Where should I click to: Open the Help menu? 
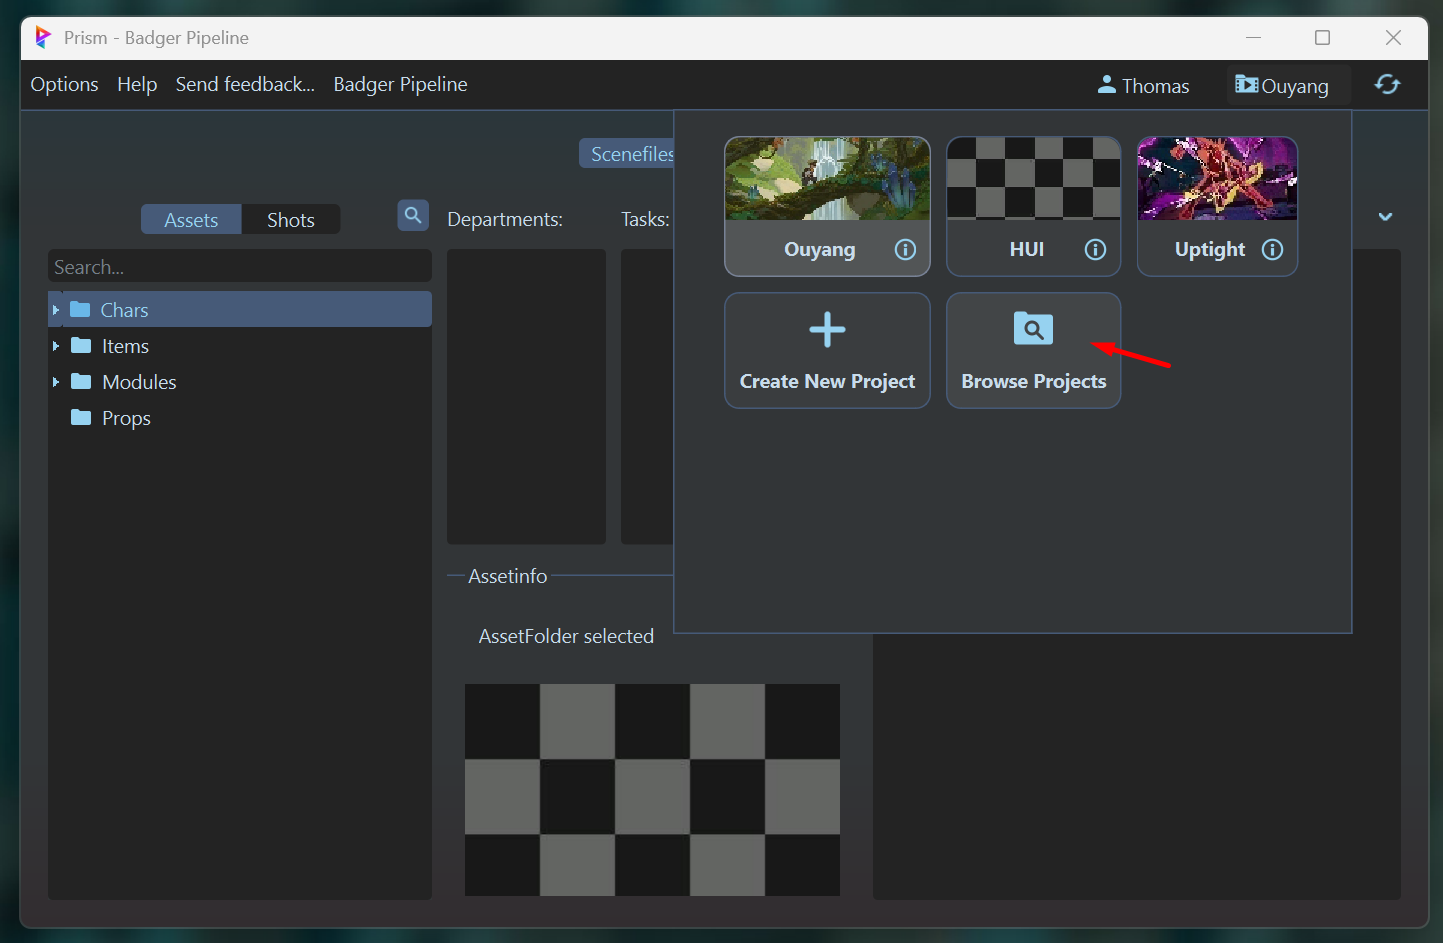[137, 85]
